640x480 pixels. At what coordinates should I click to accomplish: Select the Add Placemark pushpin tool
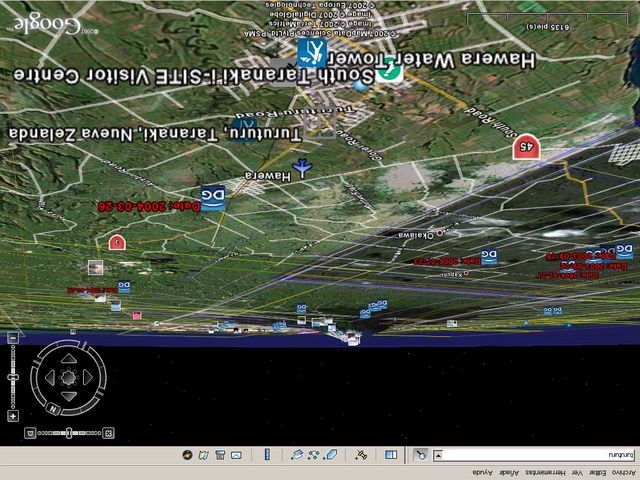click(x=361, y=454)
